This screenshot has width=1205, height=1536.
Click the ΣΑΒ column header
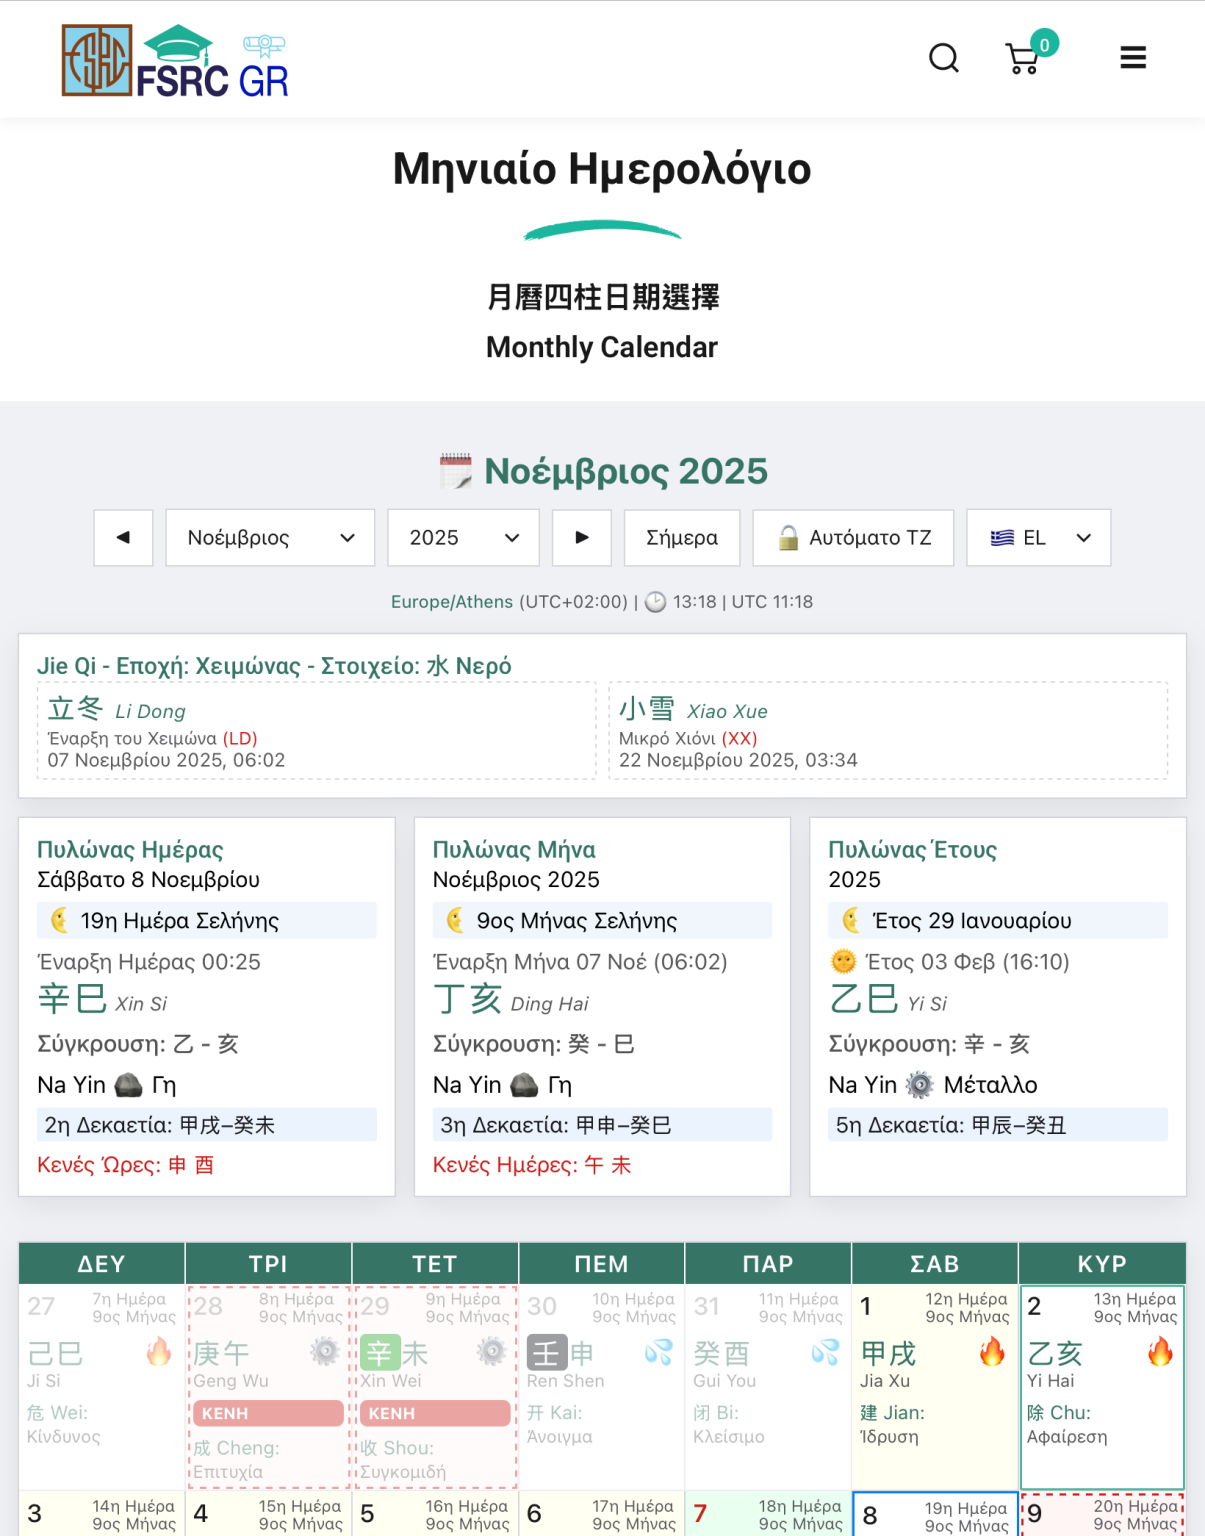pyautogui.click(x=934, y=1264)
